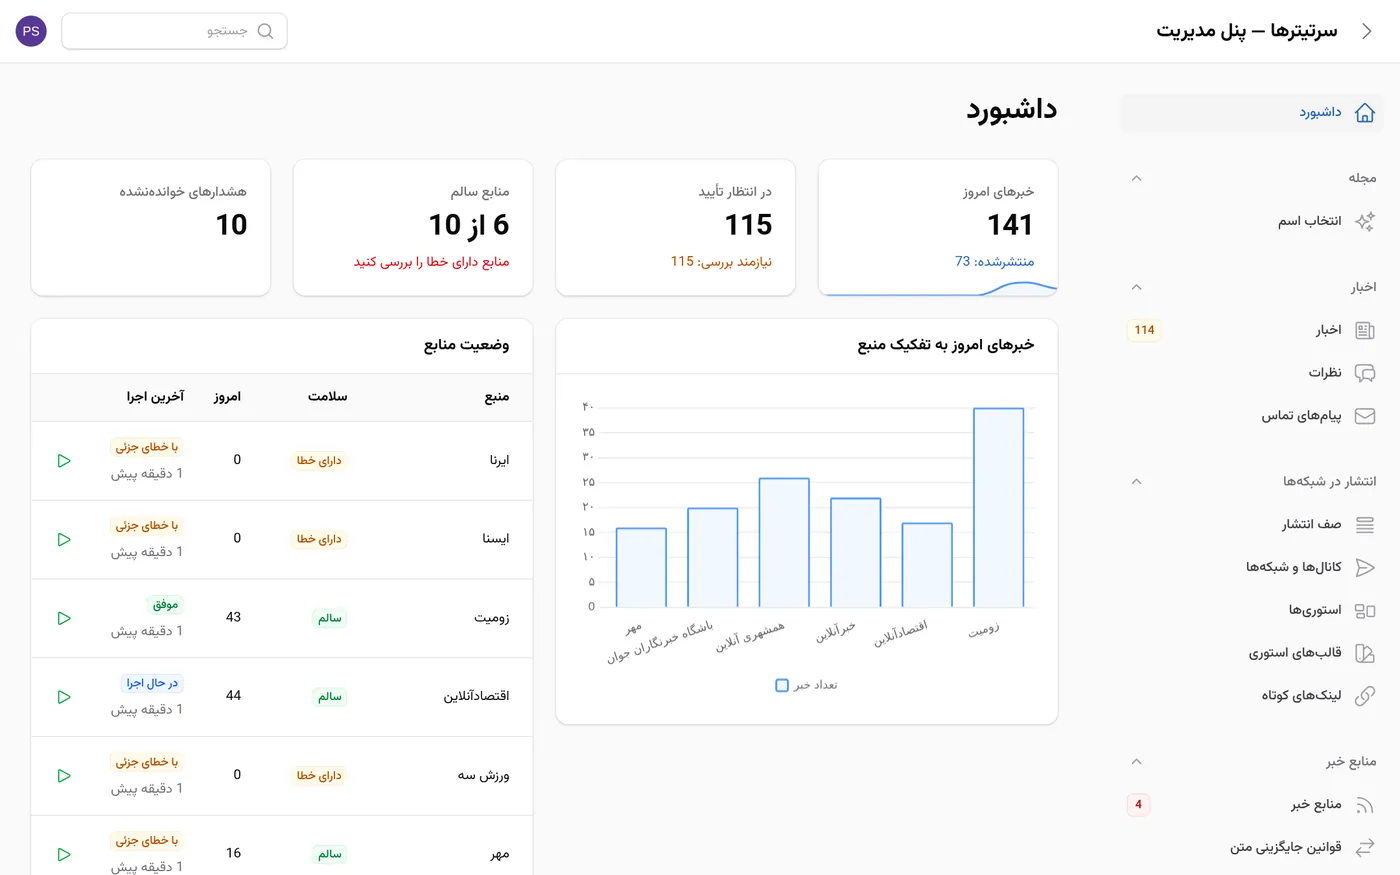Click the در انتظار تأیید card value 115
The width and height of the screenshot is (1400, 875).
(748, 225)
